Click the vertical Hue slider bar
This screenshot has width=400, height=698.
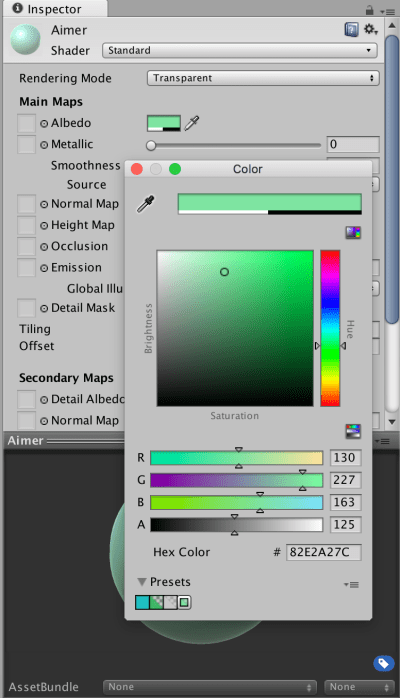click(330, 328)
